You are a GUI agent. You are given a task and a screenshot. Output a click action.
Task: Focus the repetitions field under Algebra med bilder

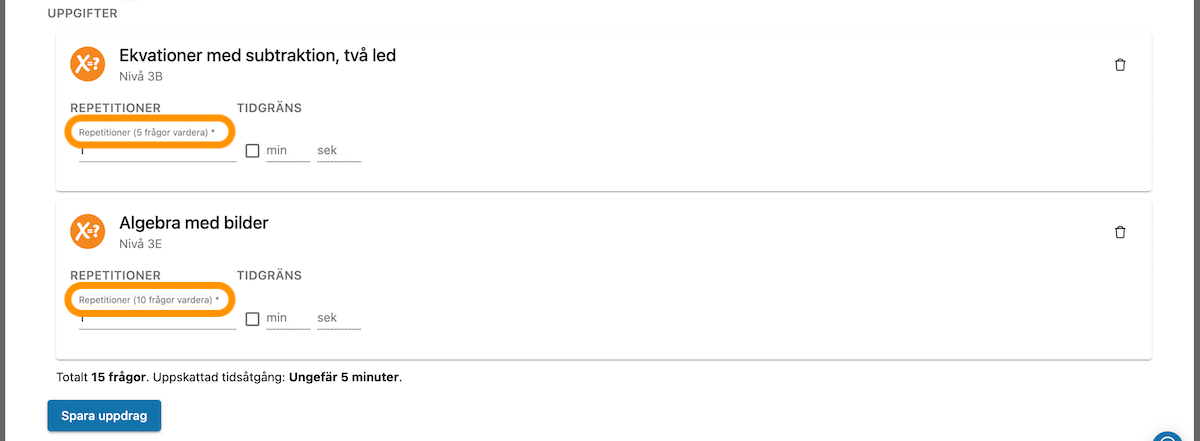point(158,319)
